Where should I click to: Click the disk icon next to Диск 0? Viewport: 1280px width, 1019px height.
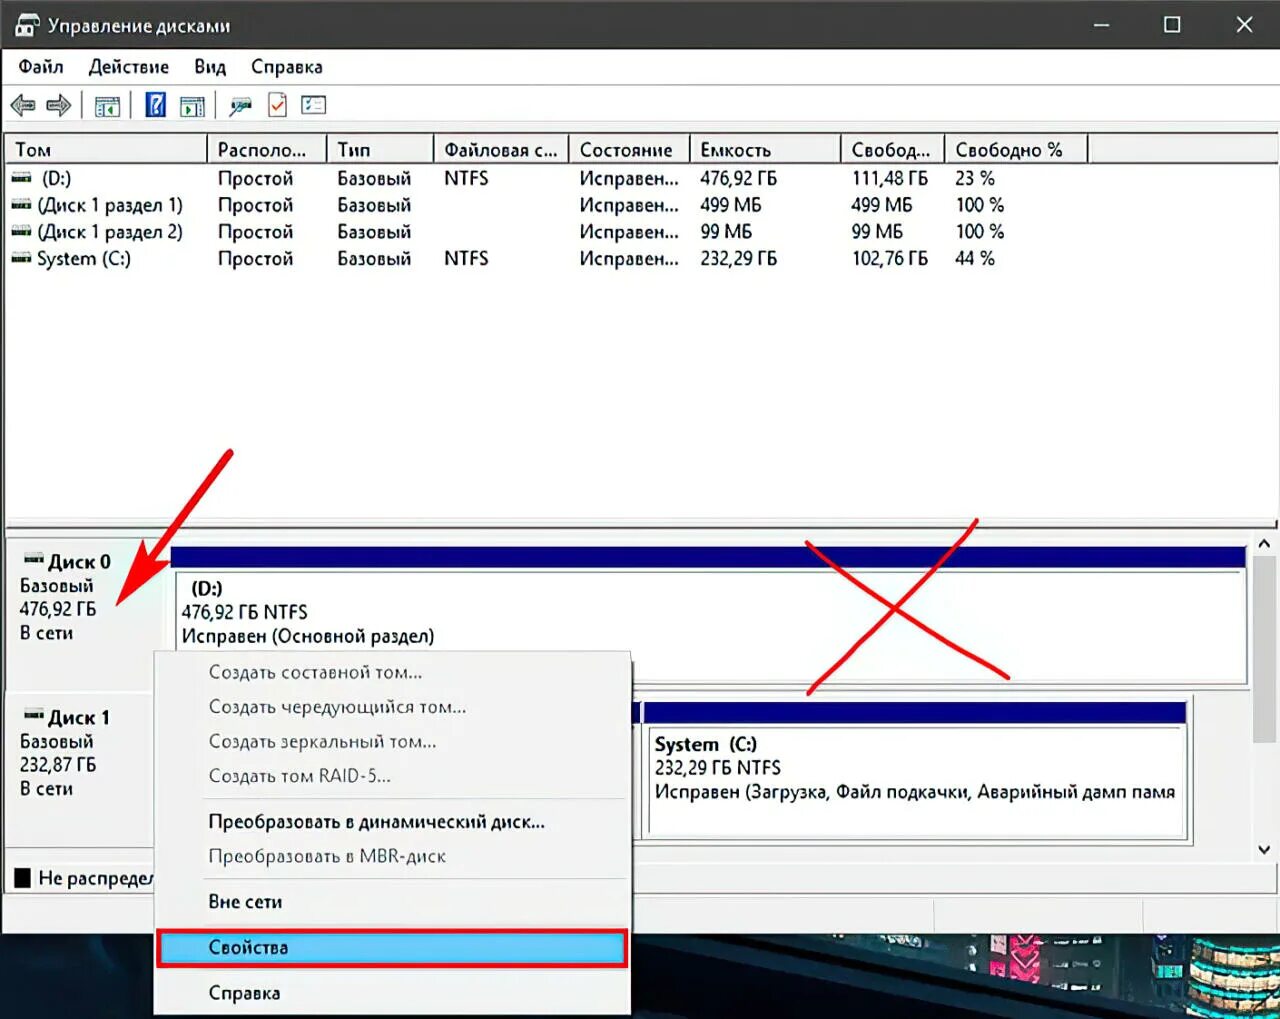click(34, 559)
